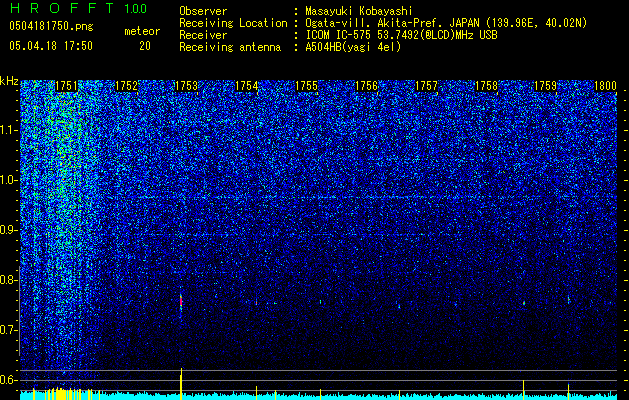Click the 'Receiver' field label
Image resolution: width=629 pixels, height=400 pixels.
pos(203,35)
